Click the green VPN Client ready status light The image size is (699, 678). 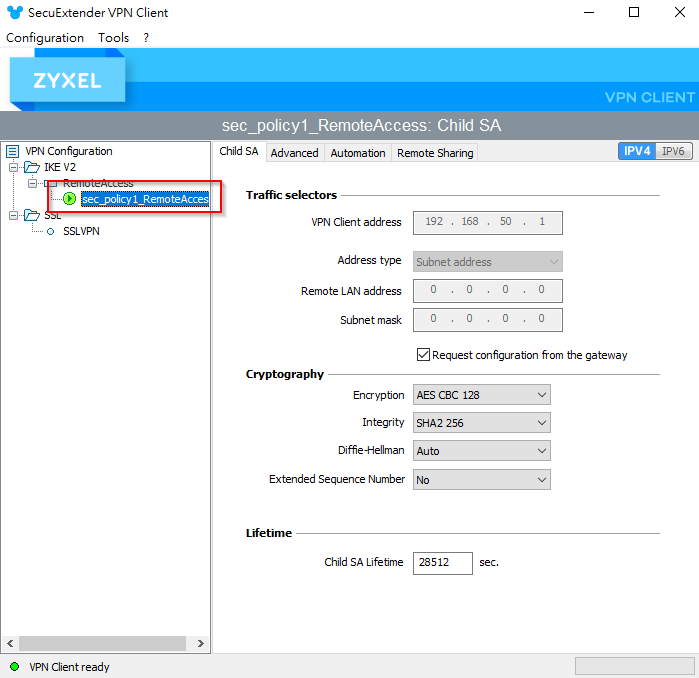click(x=15, y=666)
